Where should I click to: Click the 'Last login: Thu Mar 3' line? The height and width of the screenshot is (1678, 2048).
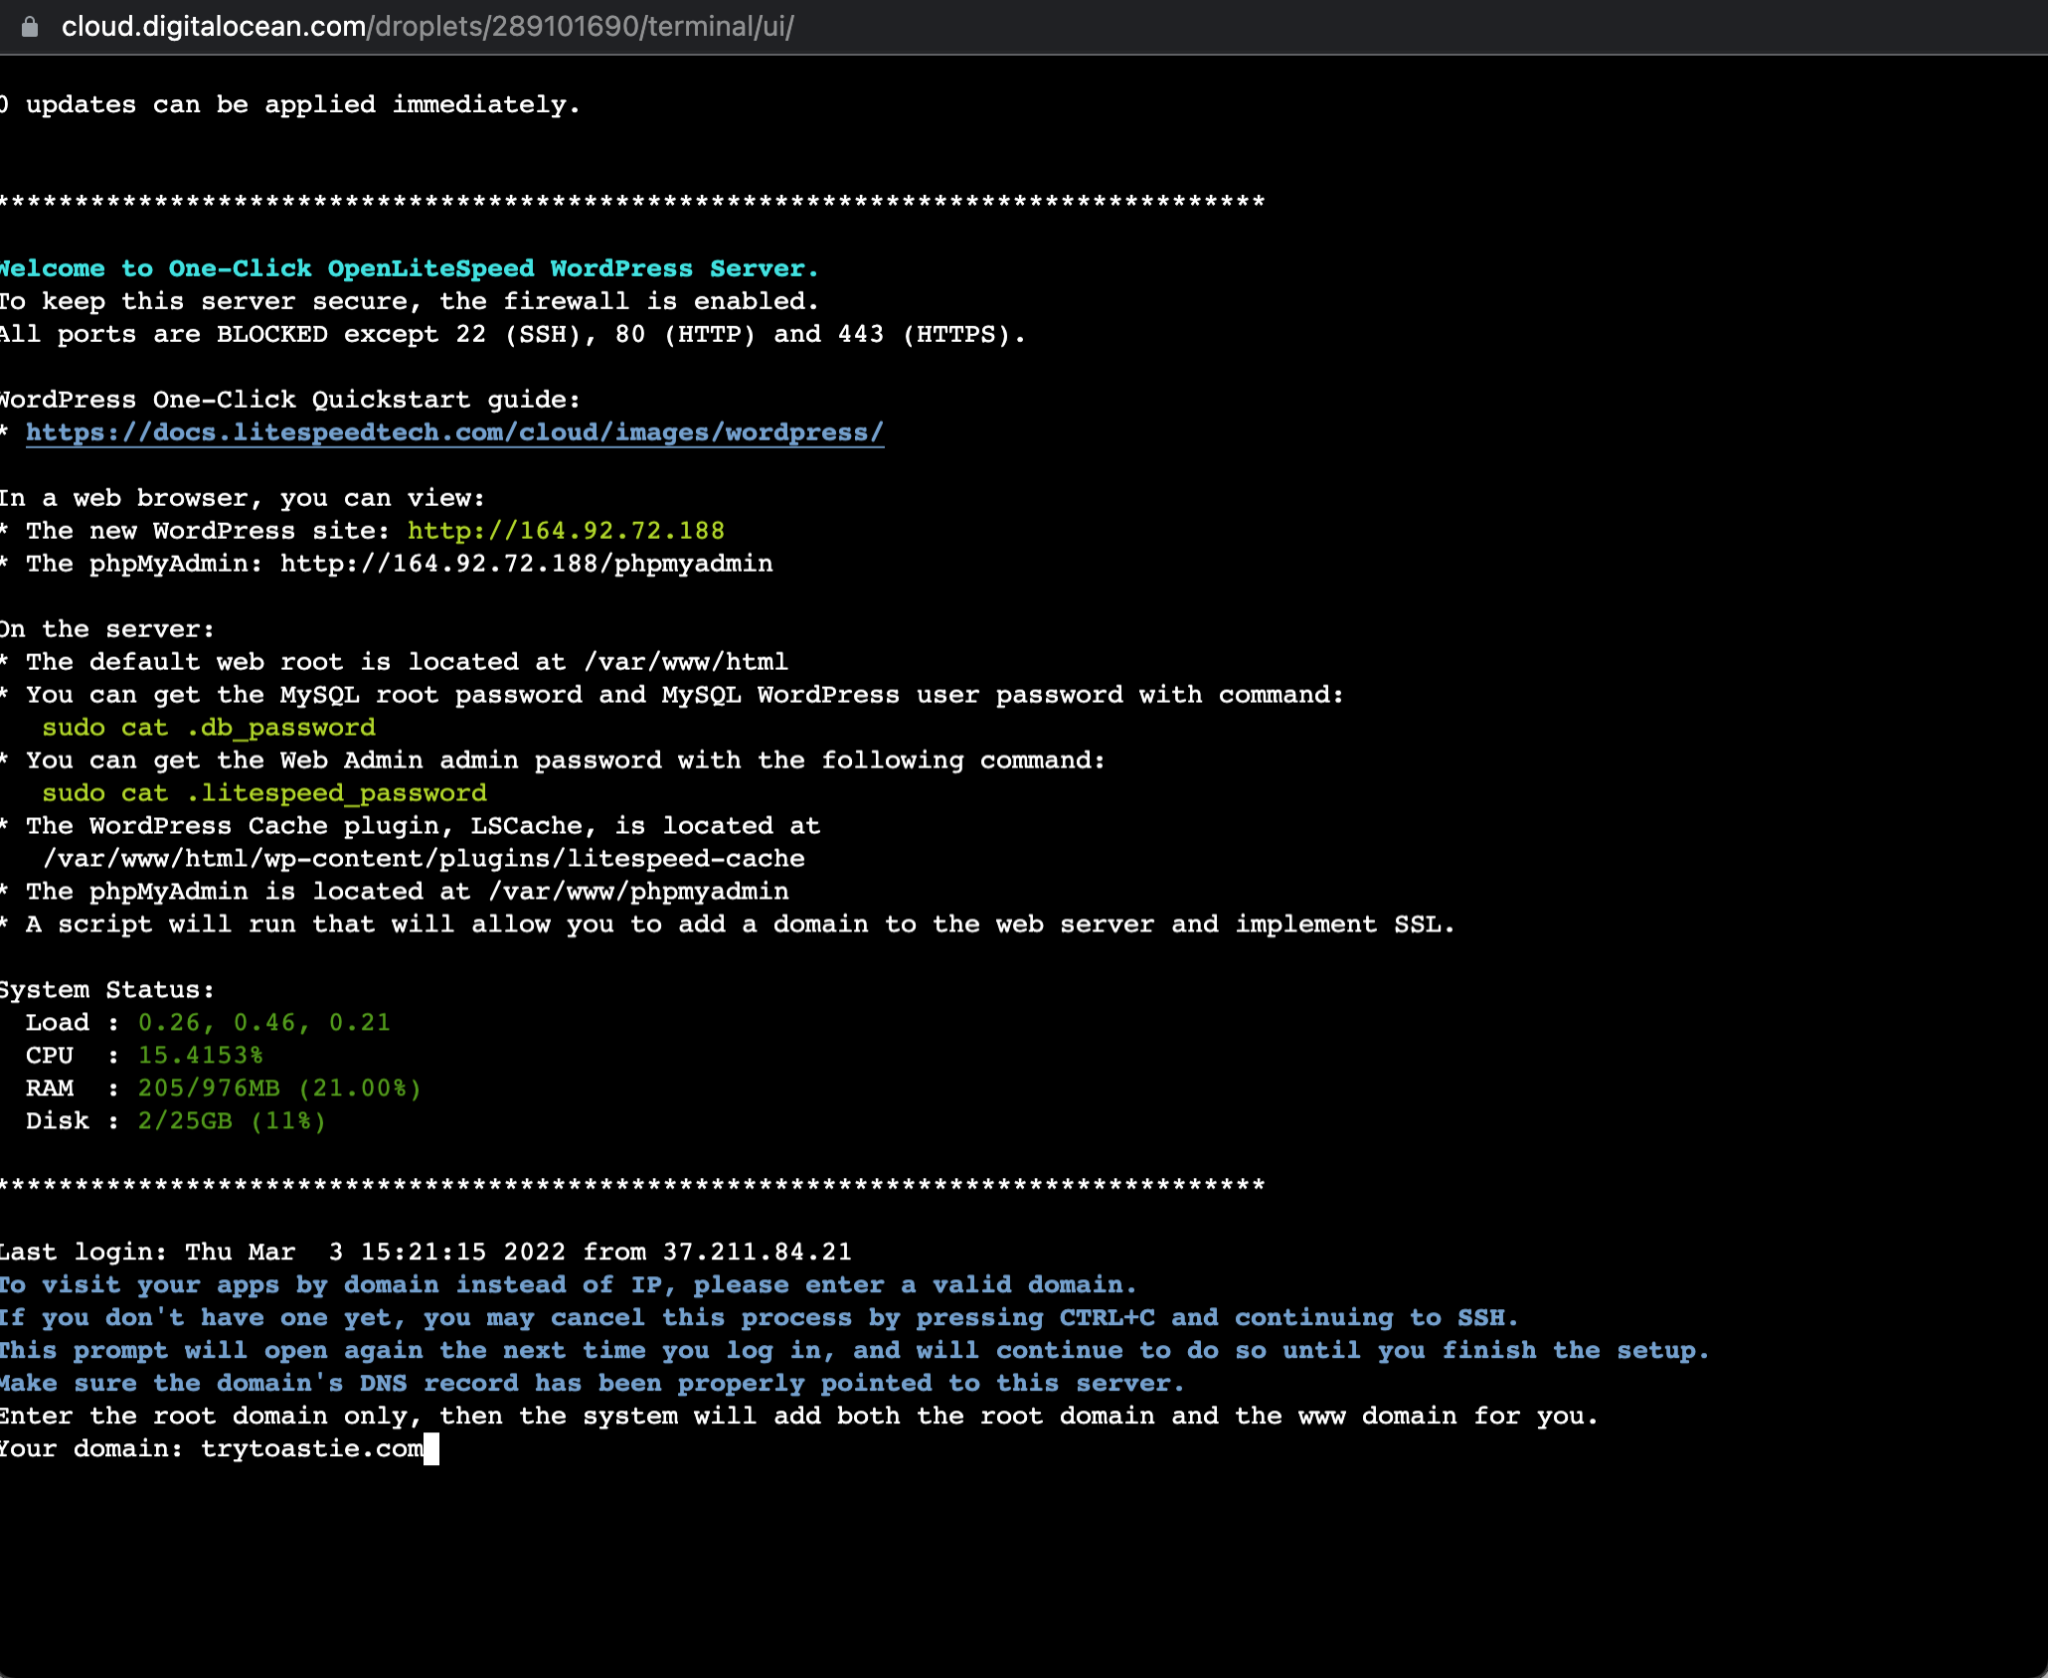pos(426,1253)
